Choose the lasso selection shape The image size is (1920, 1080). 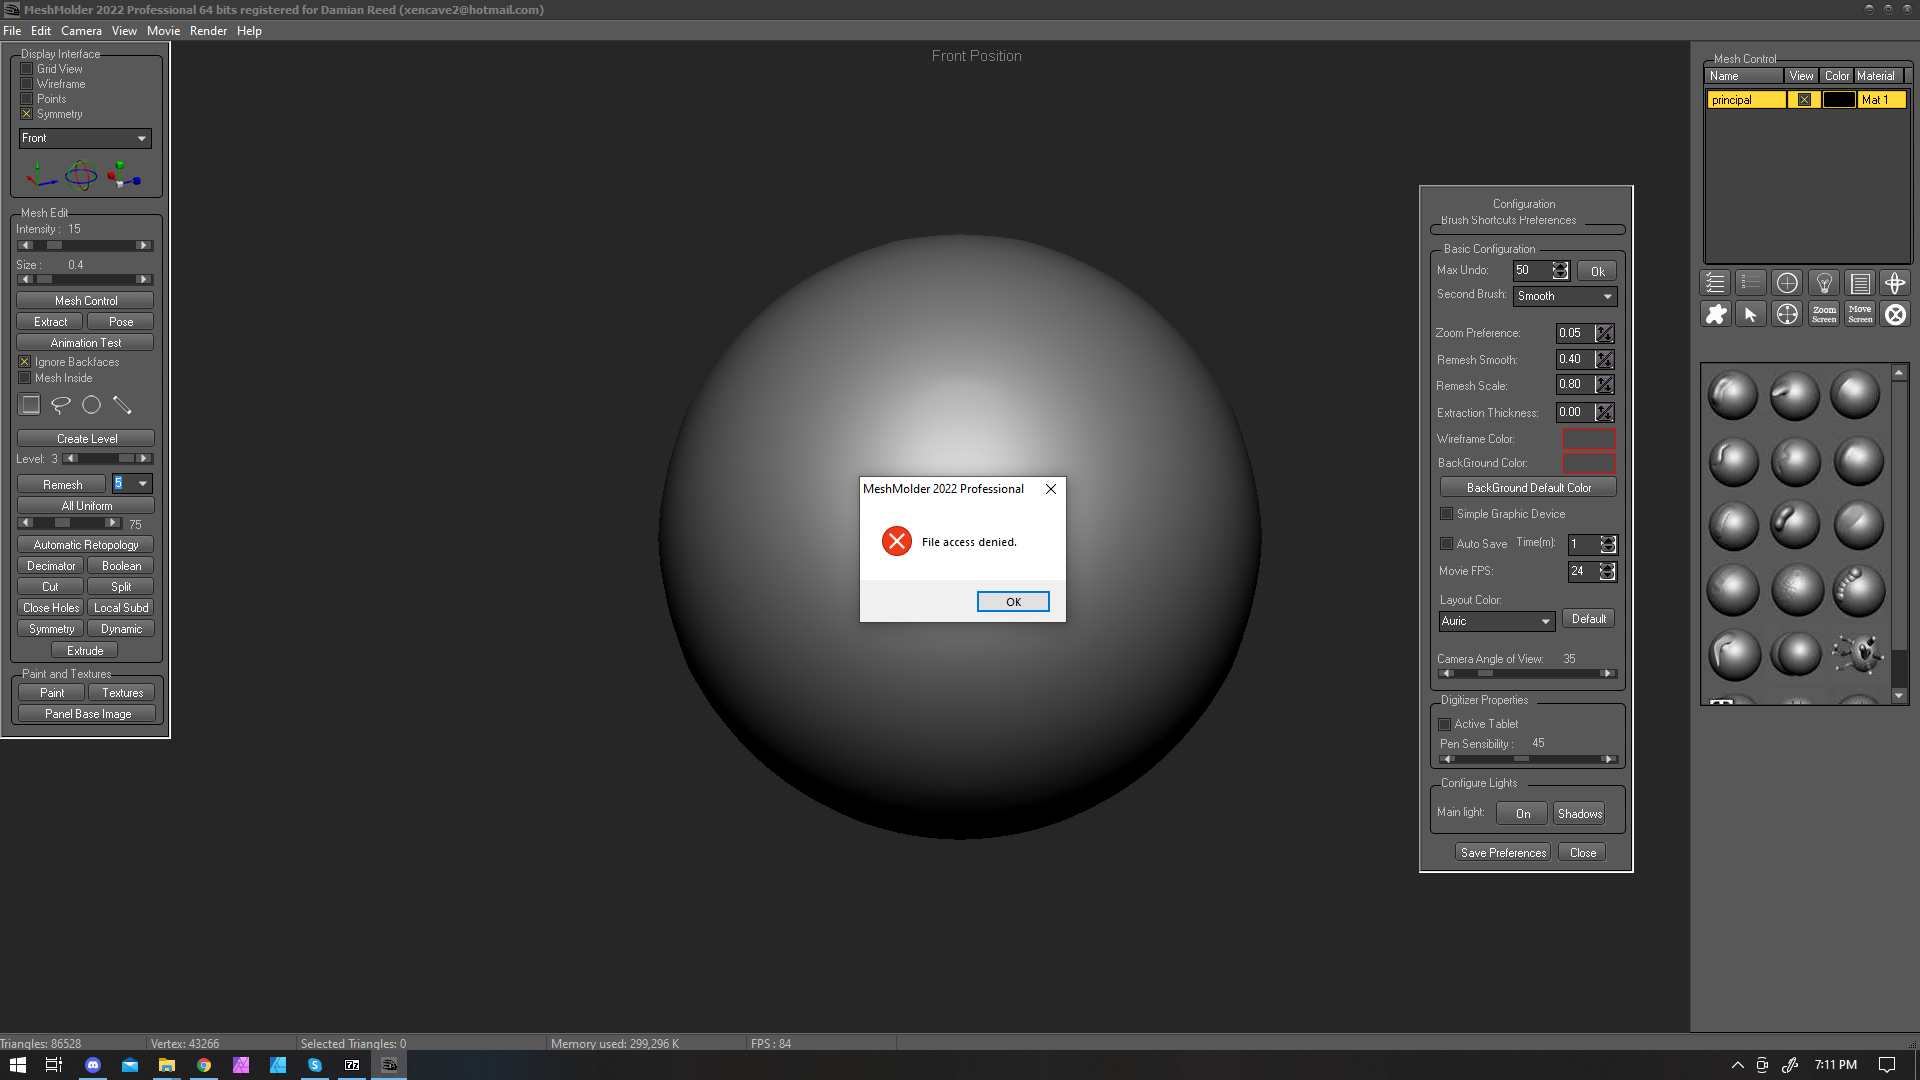point(61,405)
